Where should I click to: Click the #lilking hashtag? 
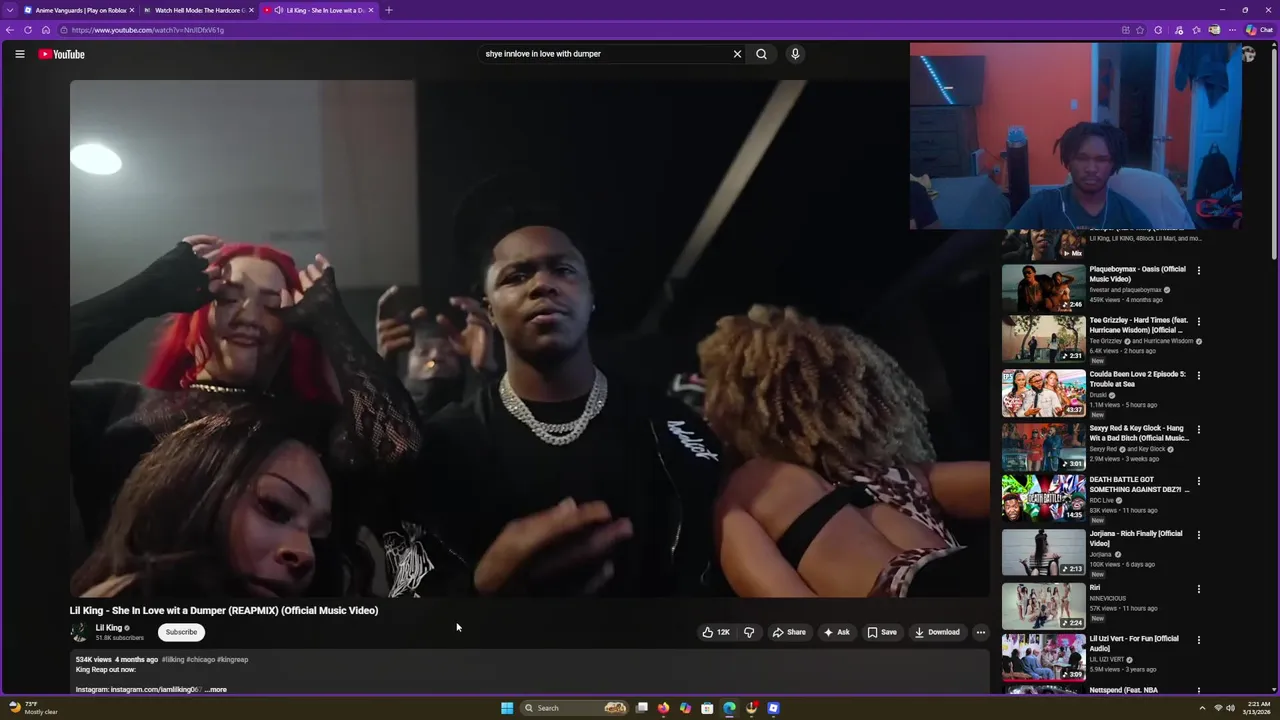click(x=172, y=660)
